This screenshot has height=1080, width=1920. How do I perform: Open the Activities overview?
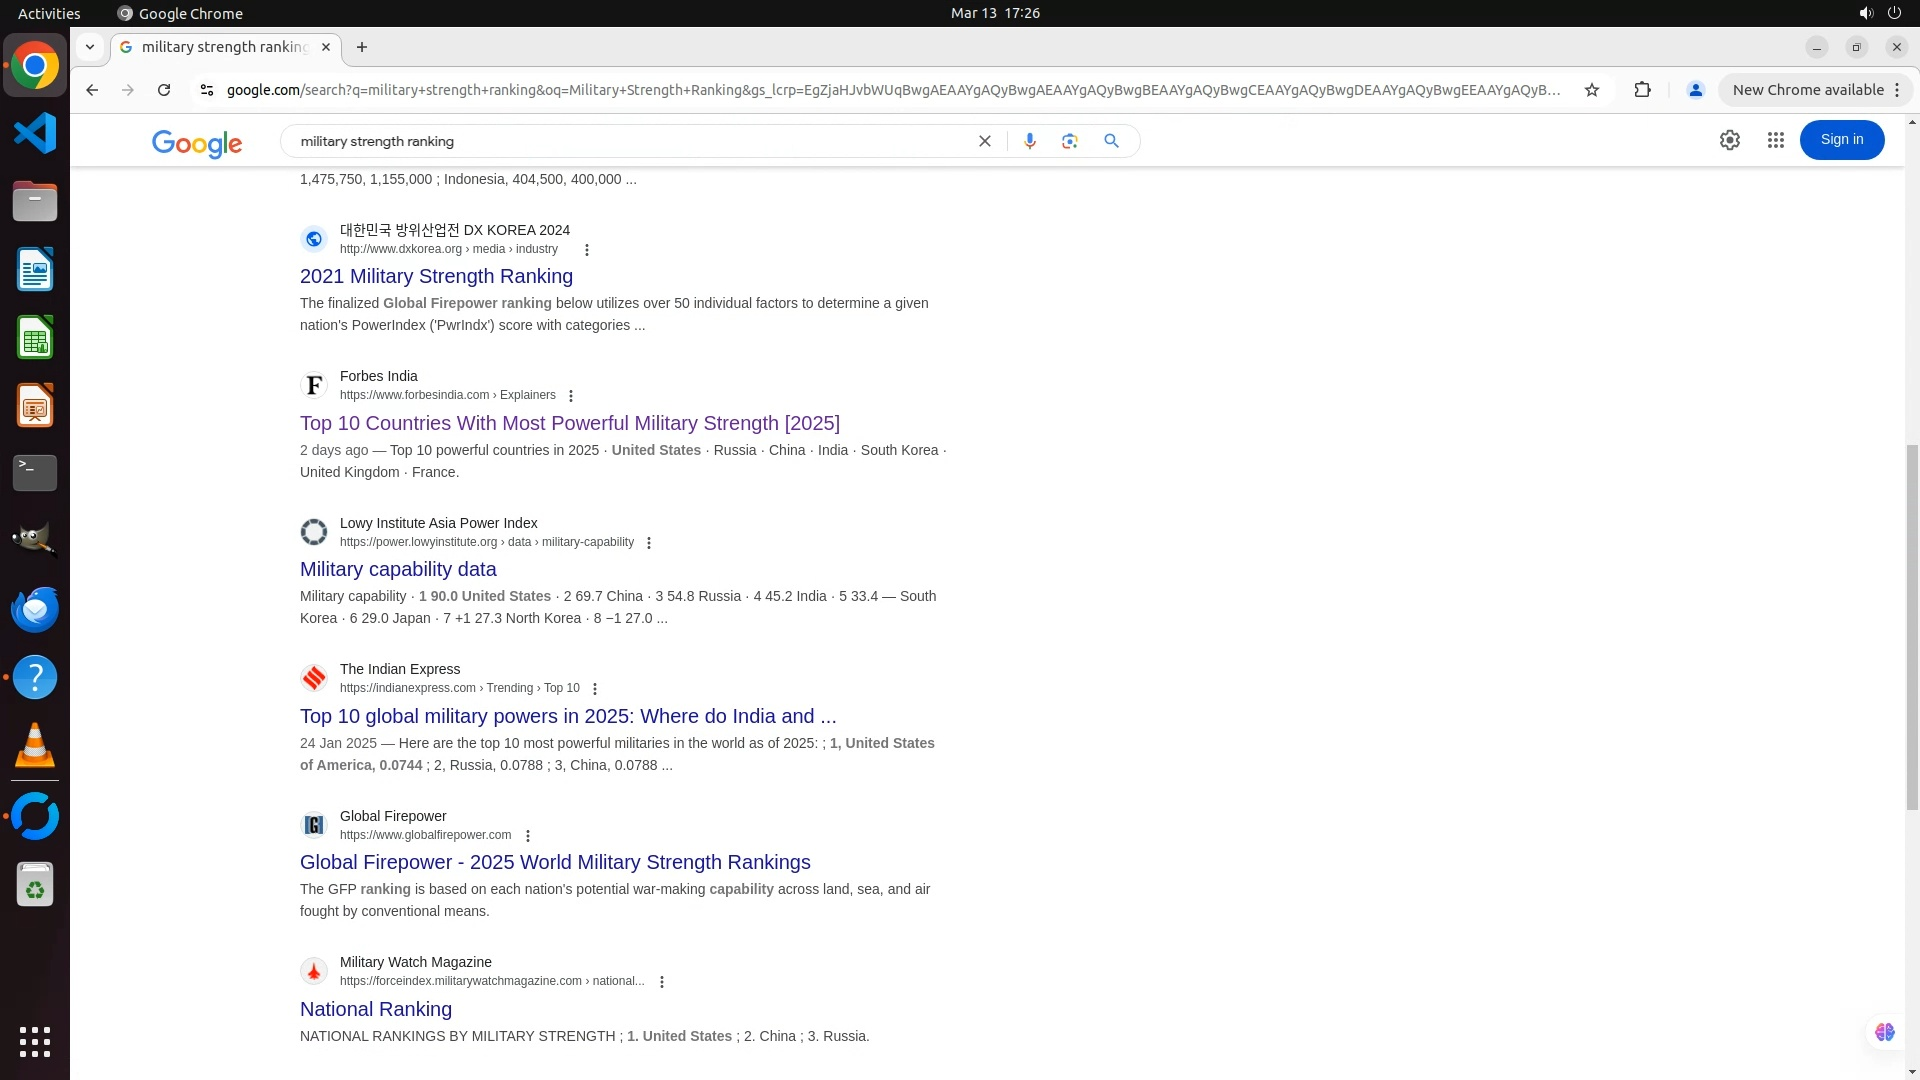49,13
